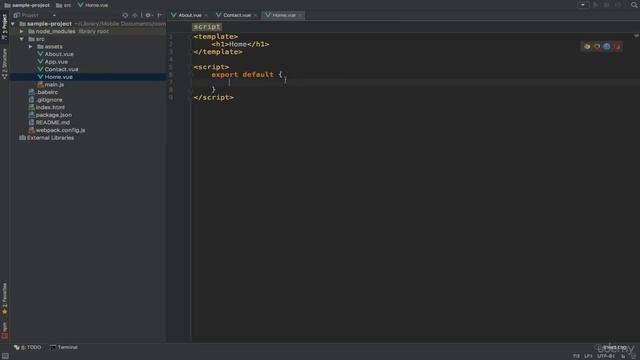Open the TODO tool window
The image size is (640, 360).
(x=28, y=347)
